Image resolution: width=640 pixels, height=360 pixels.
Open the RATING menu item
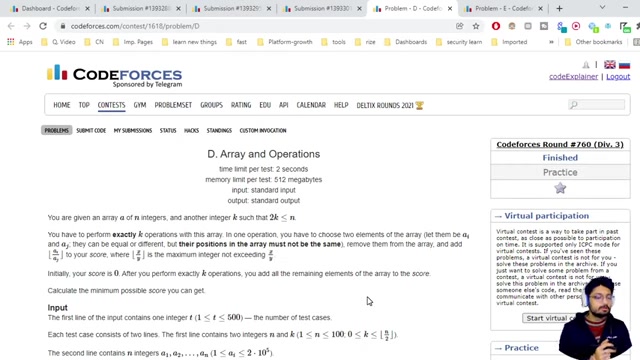241,105
